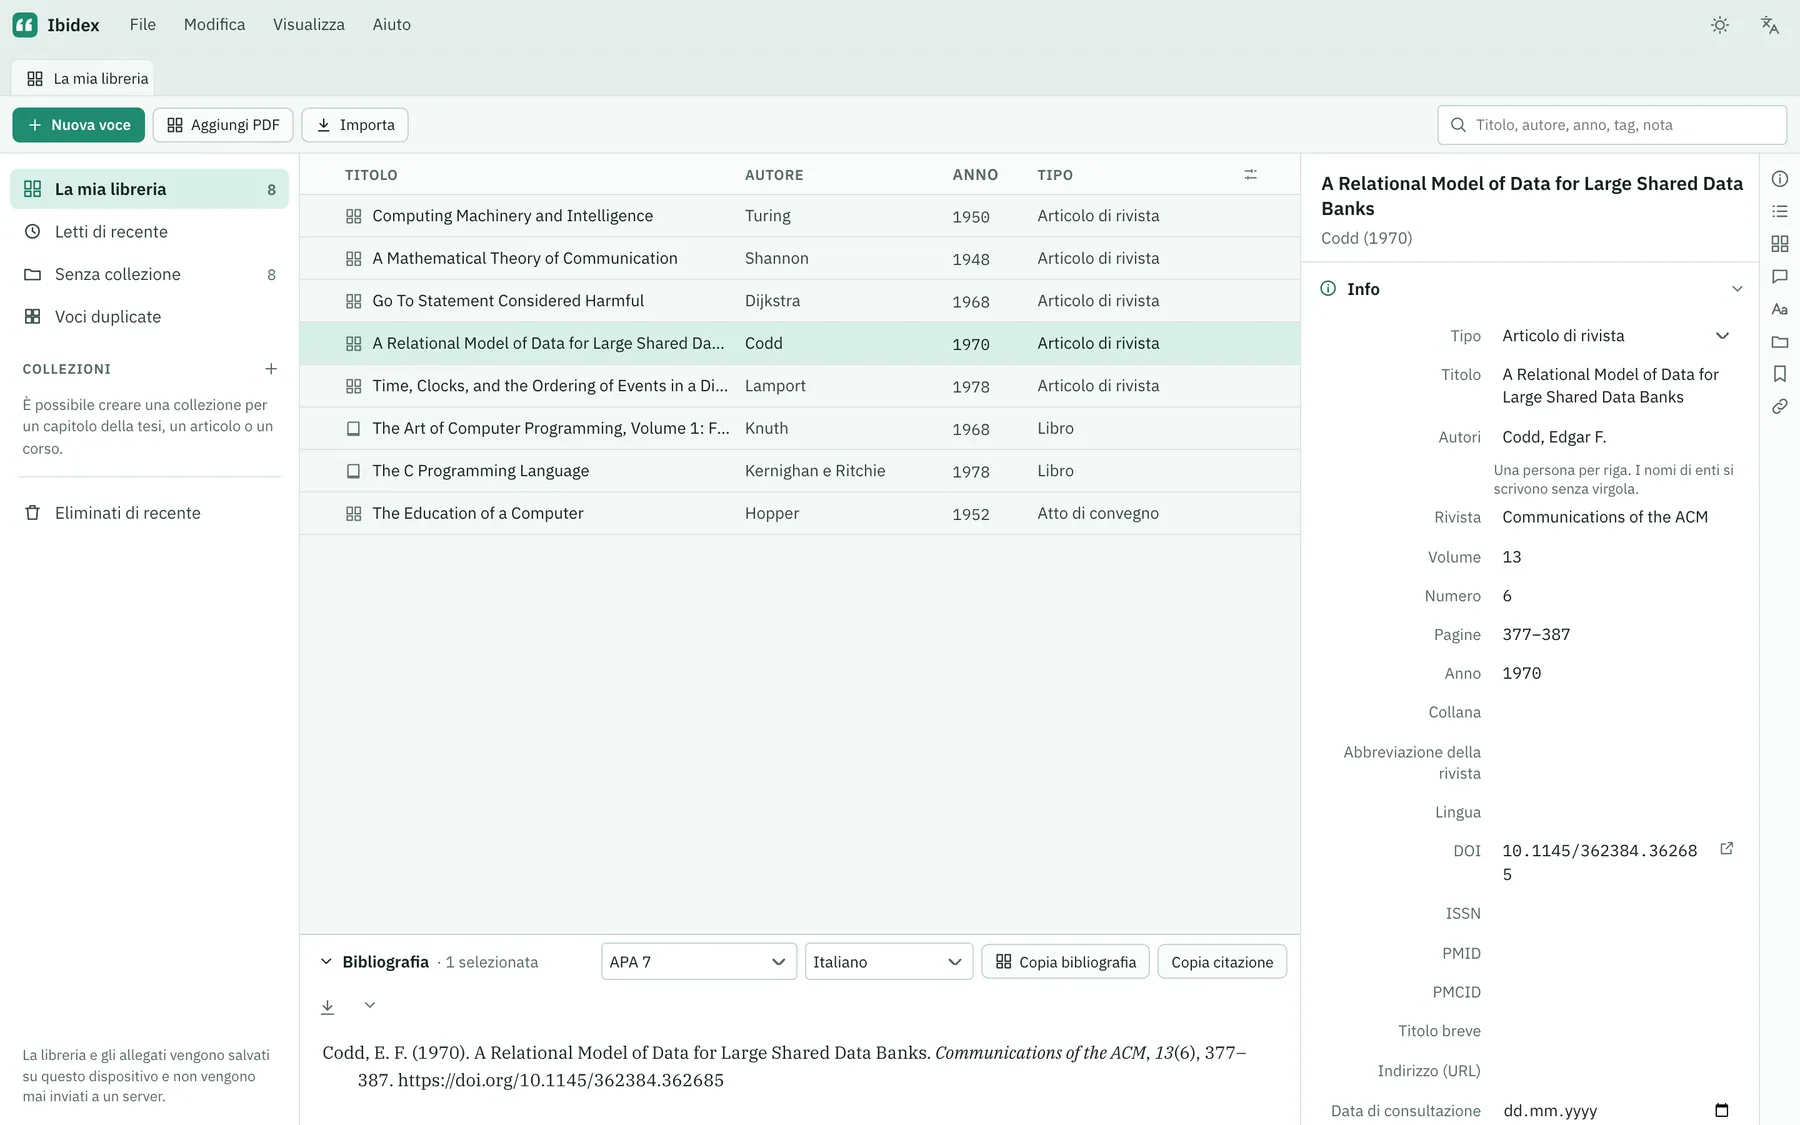Open the calendar picker for Data di consultazione
The width and height of the screenshot is (1800, 1125).
[x=1722, y=1110]
